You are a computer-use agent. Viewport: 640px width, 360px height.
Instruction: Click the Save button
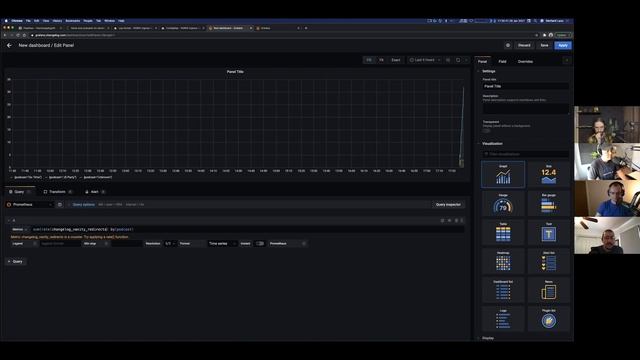point(544,45)
